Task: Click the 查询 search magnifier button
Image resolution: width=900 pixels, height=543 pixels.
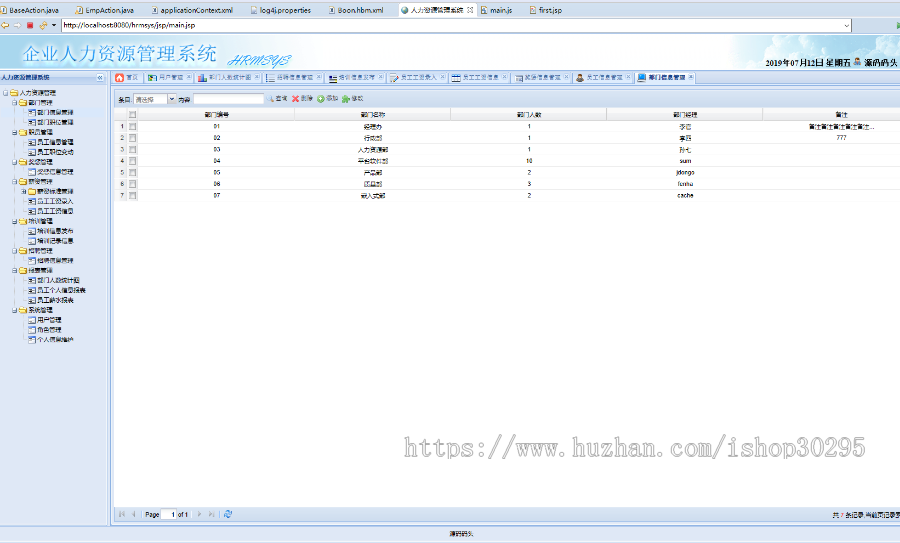Action: coord(277,99)
